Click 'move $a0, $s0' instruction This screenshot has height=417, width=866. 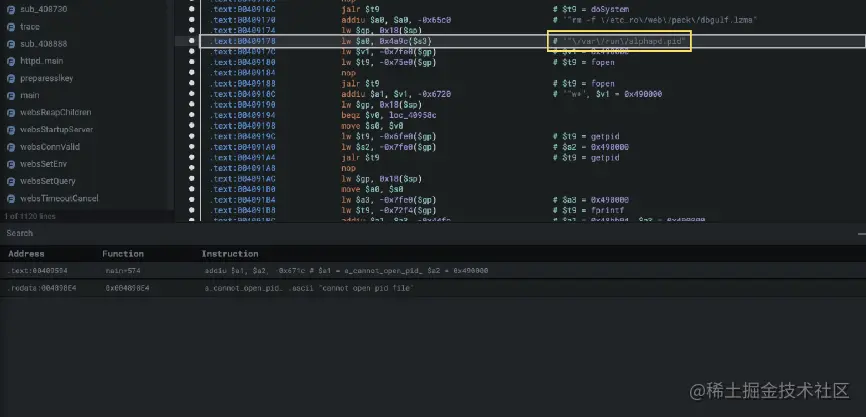click(x=372, y=189)
